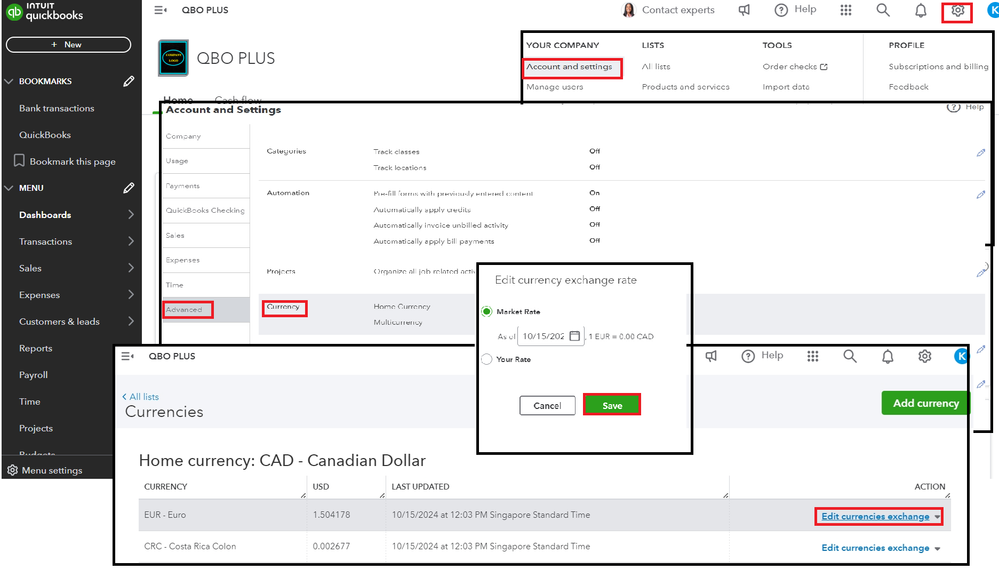999x571 pixels.
Task: Expand the Transactions submenu arrow
Action: (131, 242)
